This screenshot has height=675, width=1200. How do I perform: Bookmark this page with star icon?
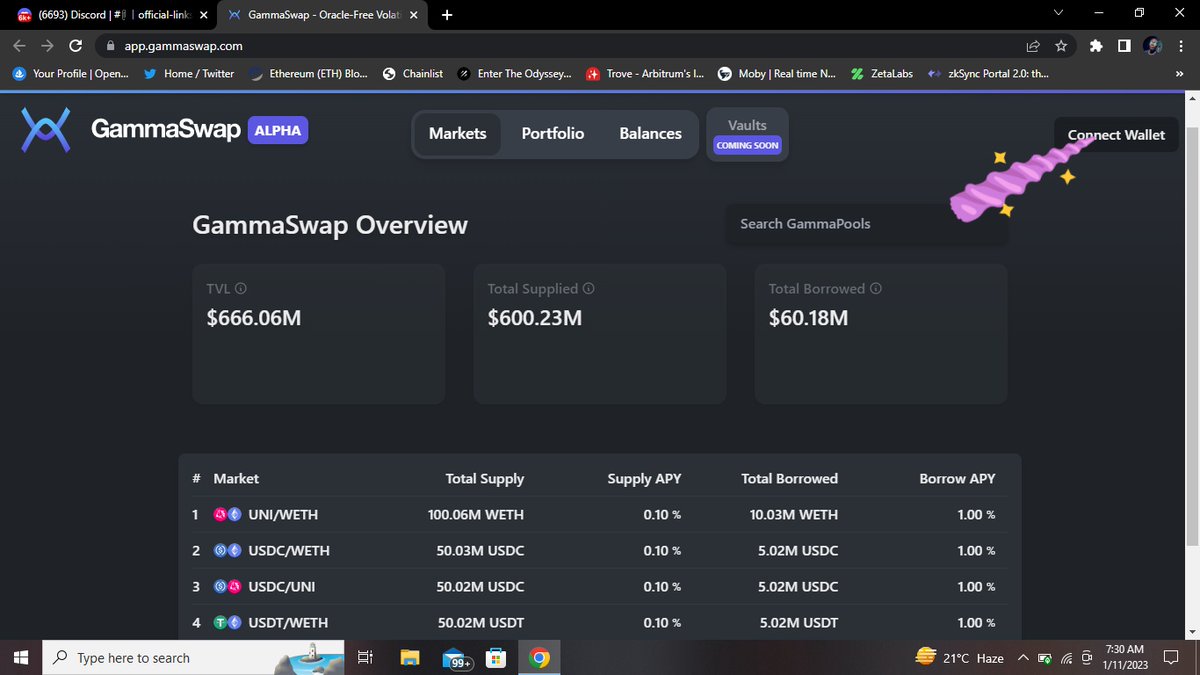pyautogui.click(x=1061, y=46)
